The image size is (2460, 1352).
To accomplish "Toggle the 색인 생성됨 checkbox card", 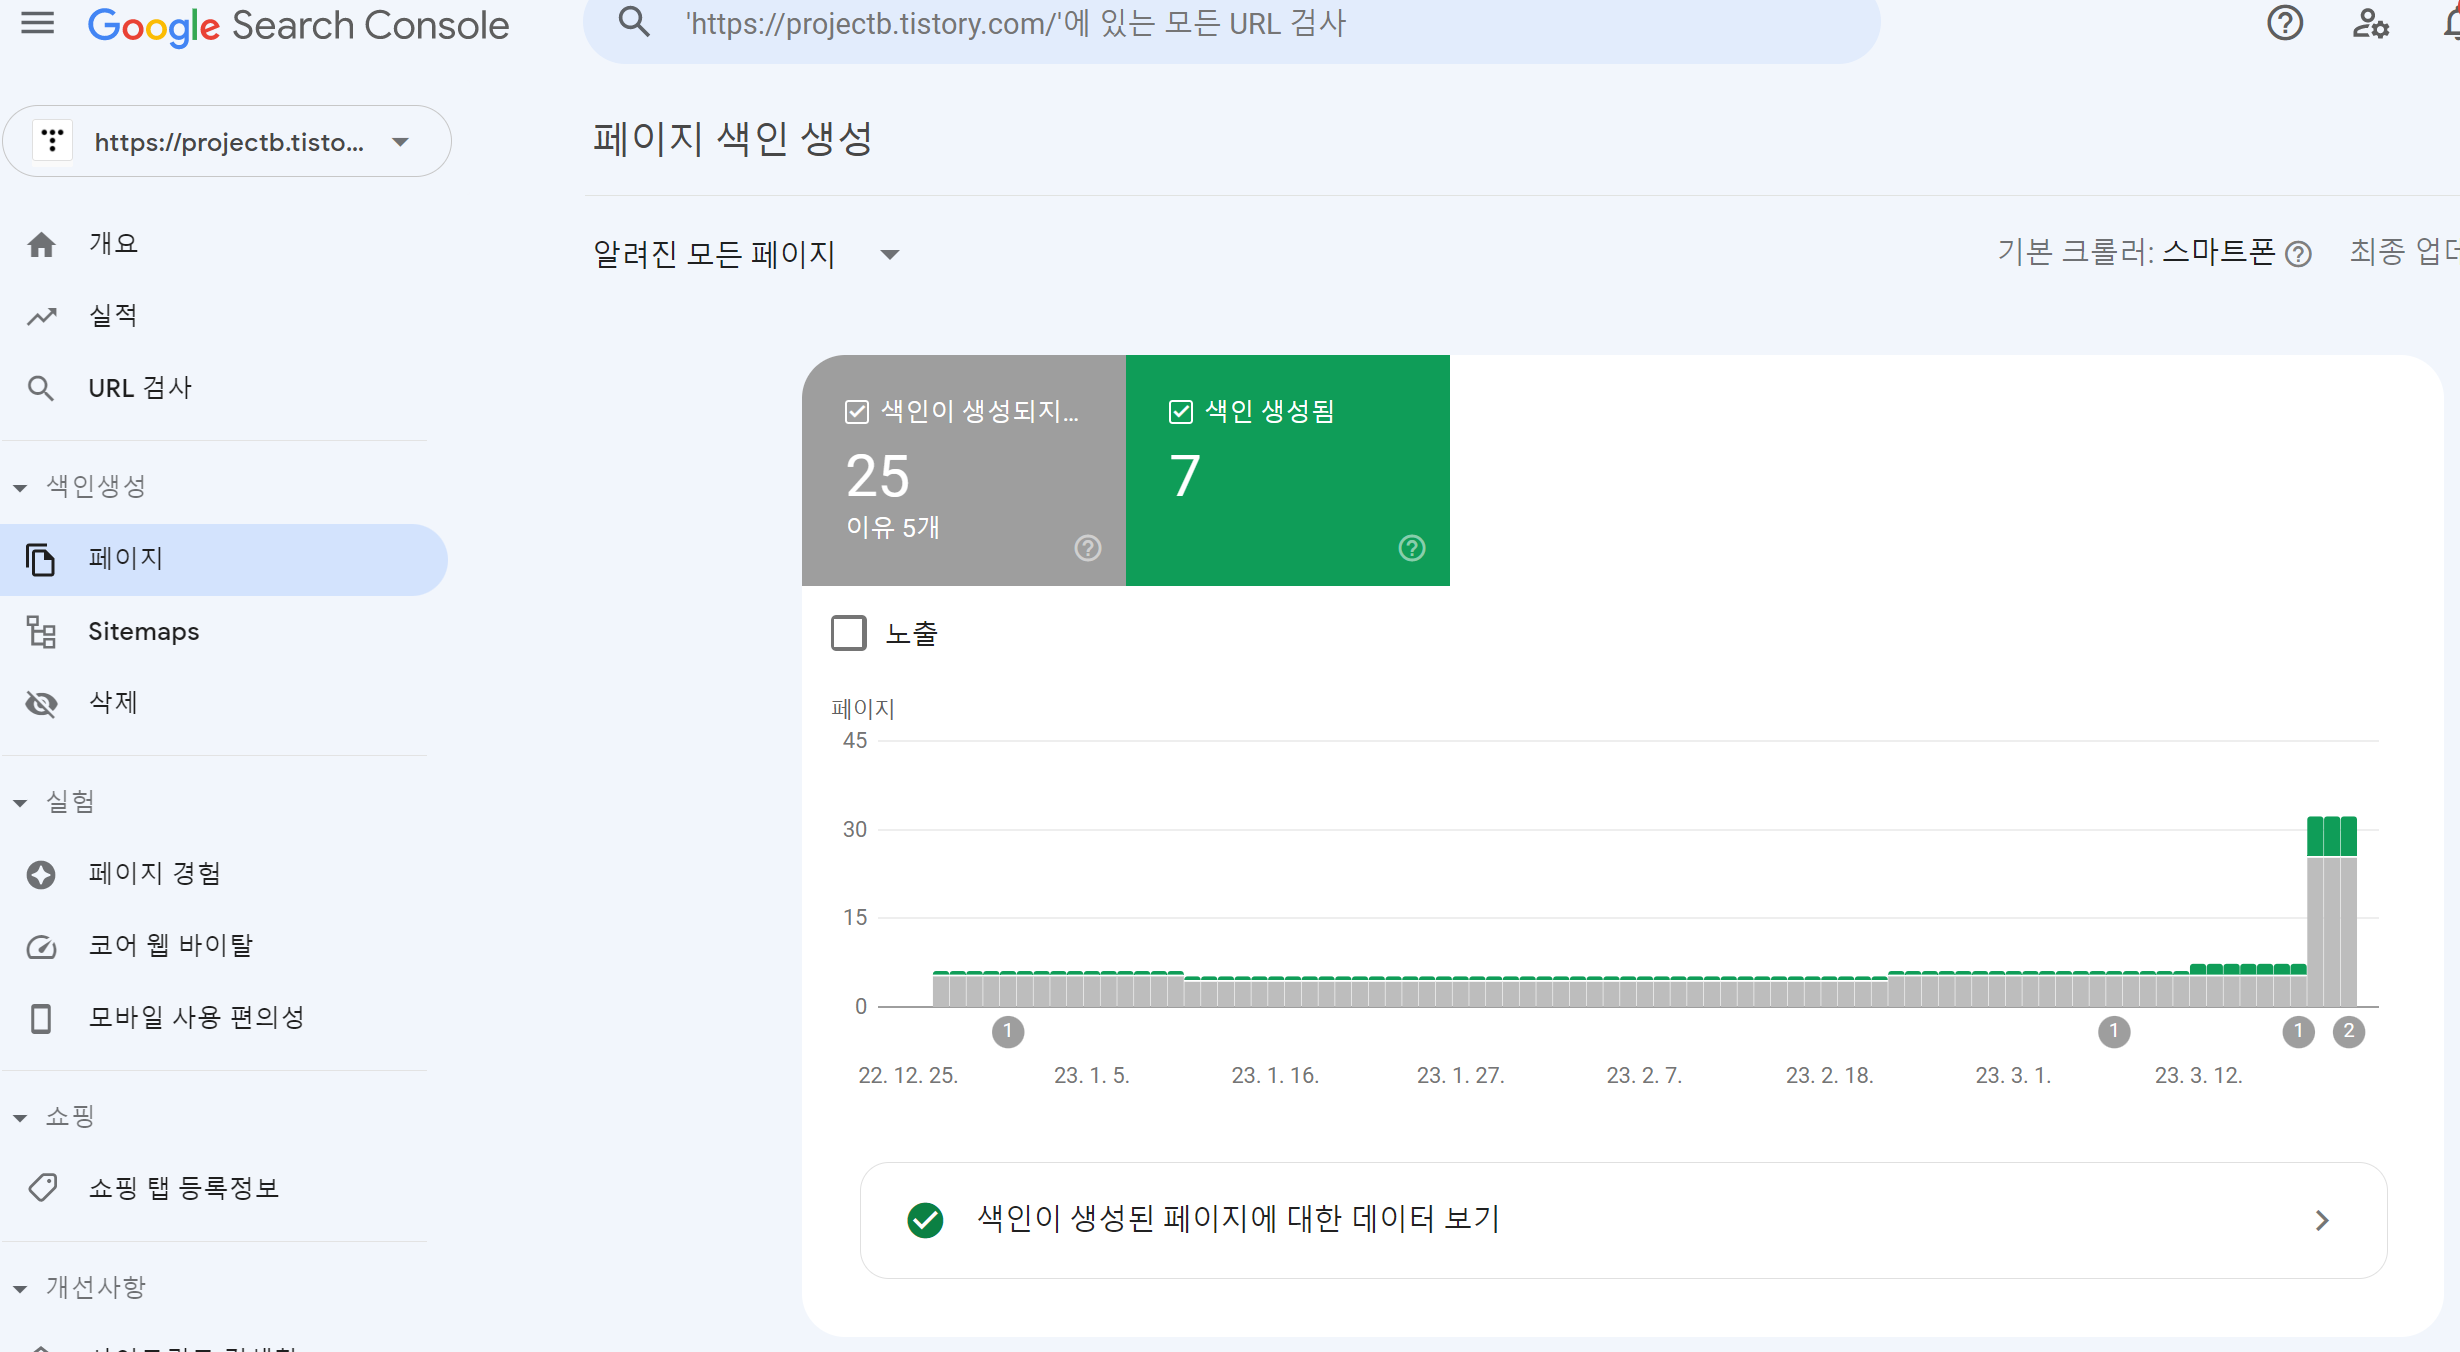I will 1181,412.
